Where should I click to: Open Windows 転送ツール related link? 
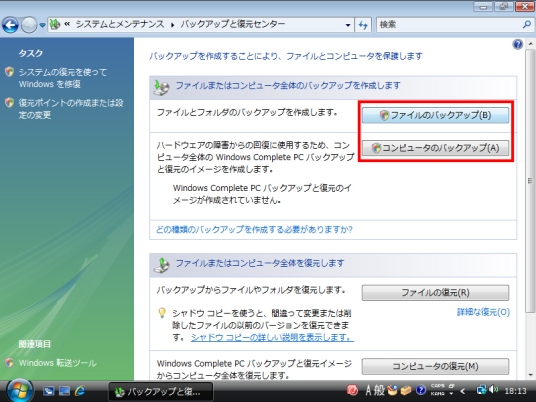[x=57, y=363]
